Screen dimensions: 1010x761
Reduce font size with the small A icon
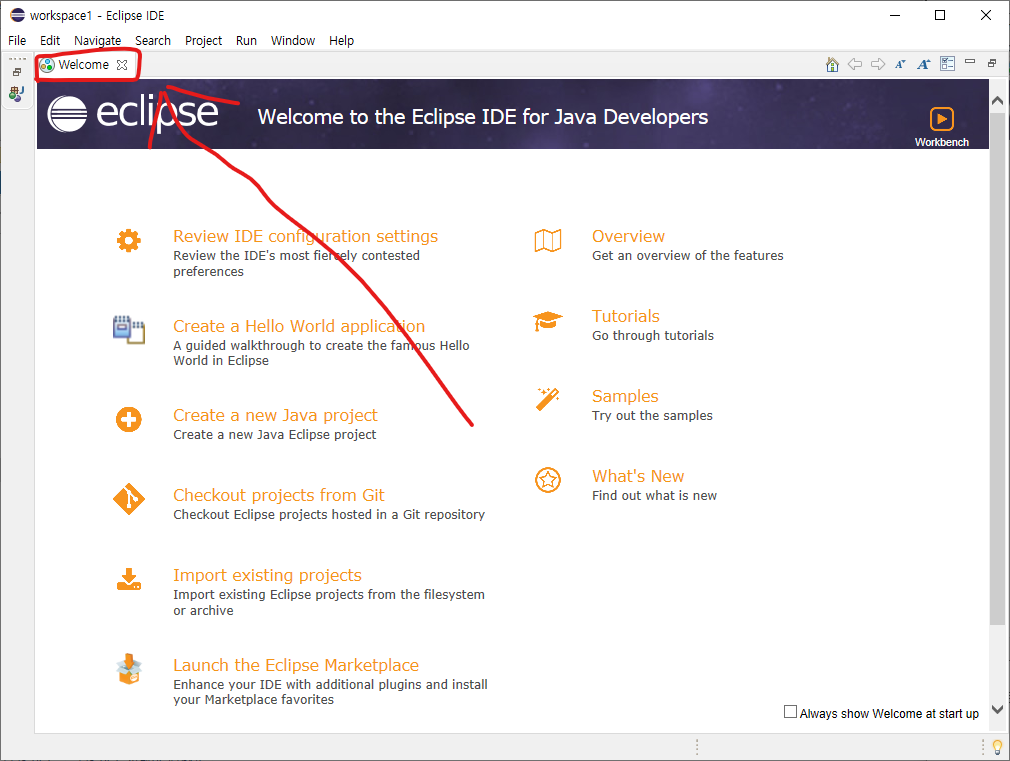900,64
